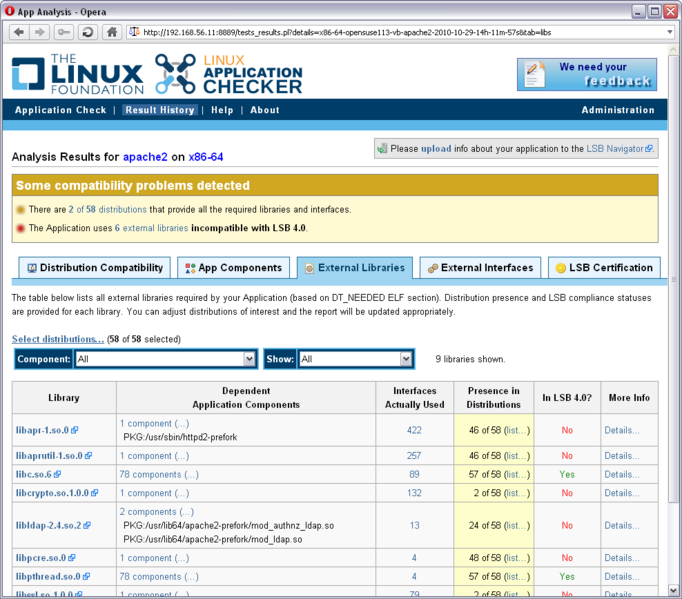Viewport: 682px width, 599px height.
Task: Open distribution list for libapr-1.so.0
Action: pyautogui.click(x=517, y=430)
